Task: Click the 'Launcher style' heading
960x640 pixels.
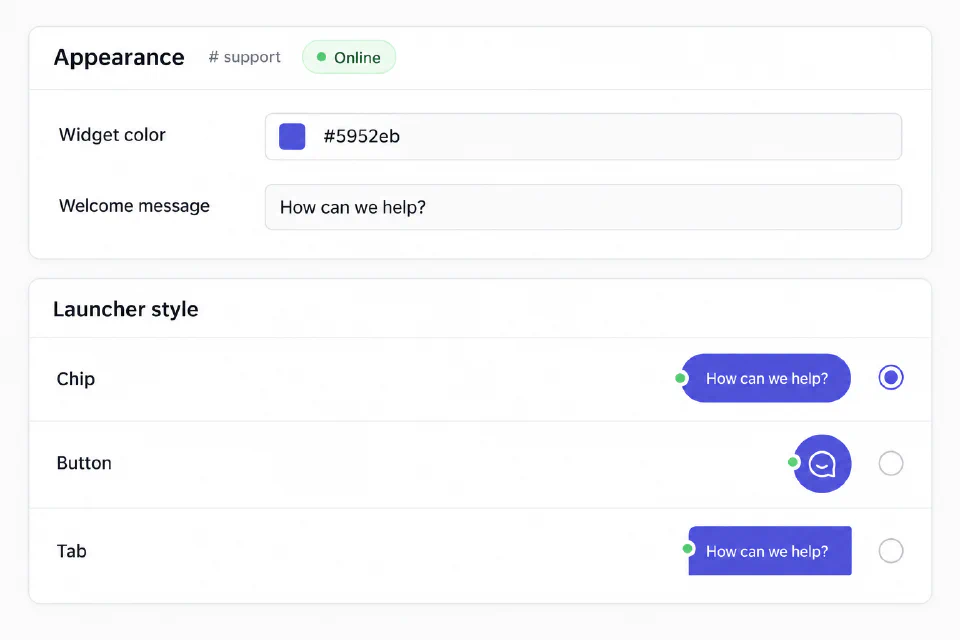Action: 126,309
